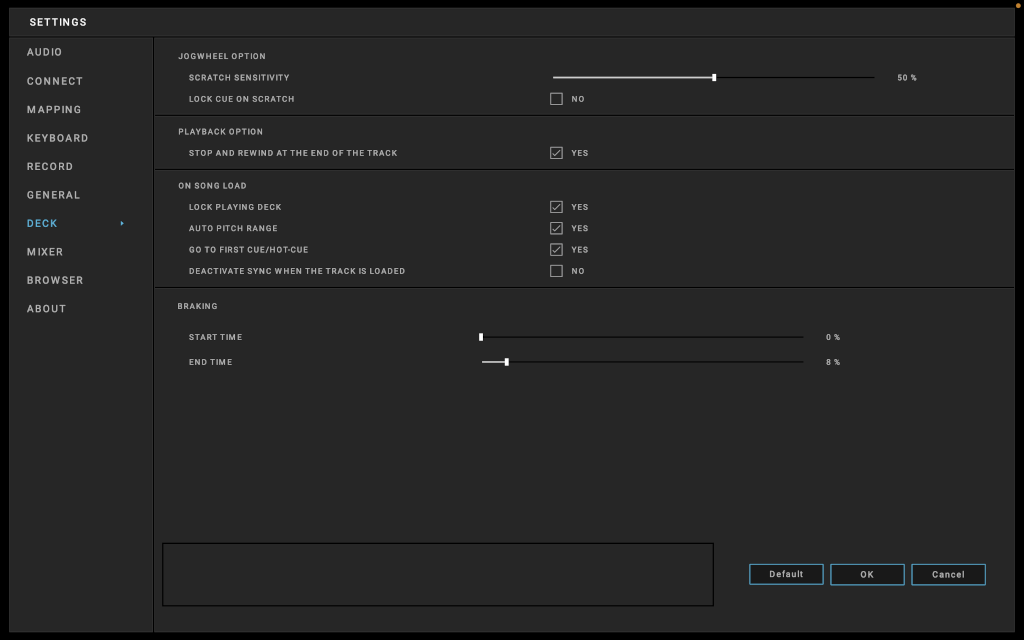The height and width of the screenshot is (640, 1024).
Task: Open the Audio settings section
Action: [x=44, y=52]
